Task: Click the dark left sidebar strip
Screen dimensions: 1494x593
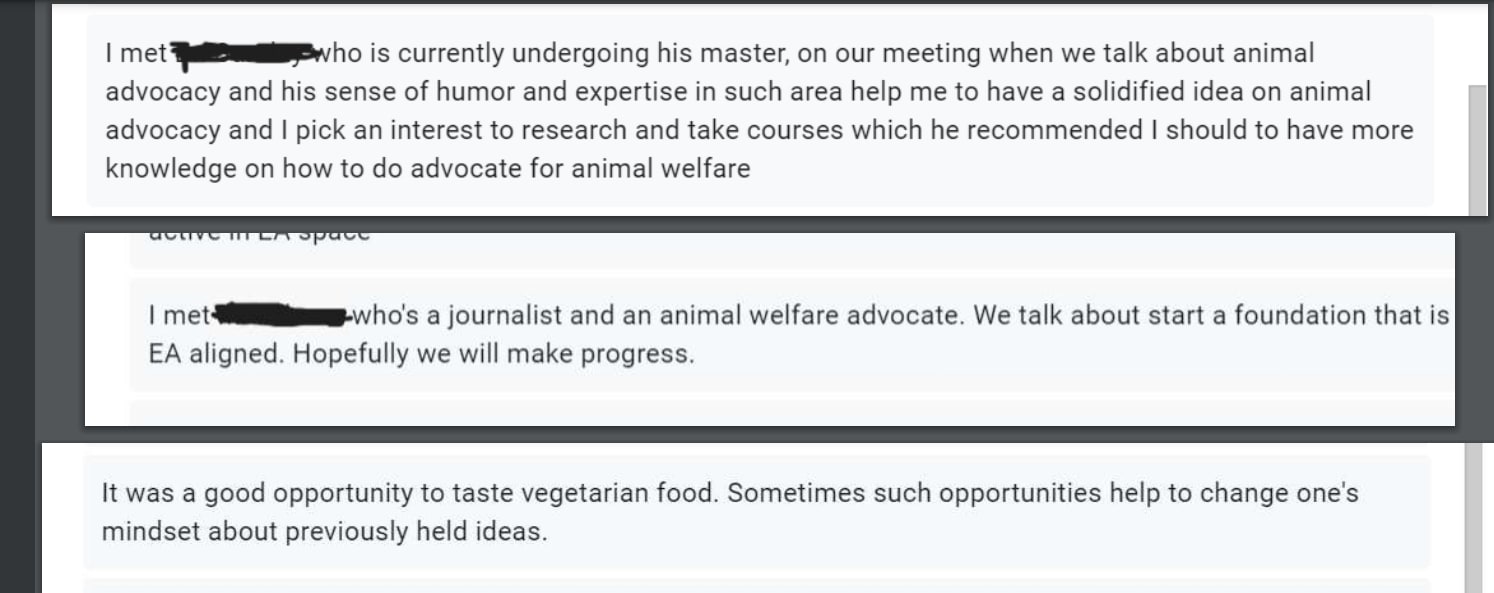Action: tap(17, 300)
